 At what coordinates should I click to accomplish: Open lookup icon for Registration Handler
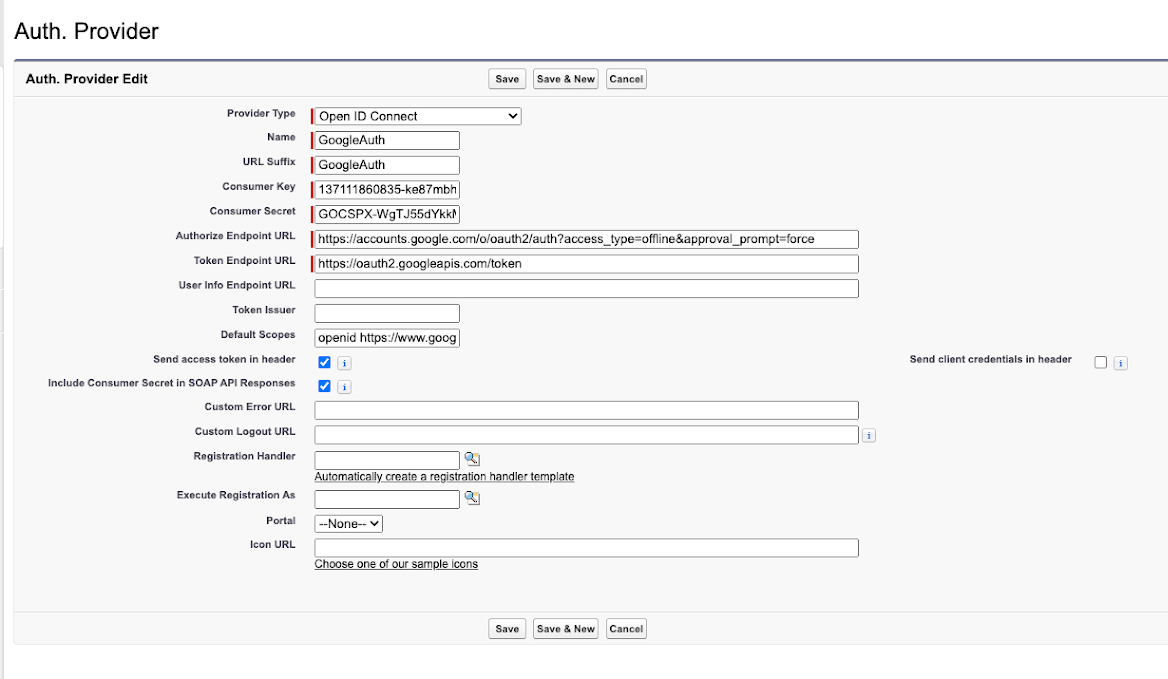472,459
